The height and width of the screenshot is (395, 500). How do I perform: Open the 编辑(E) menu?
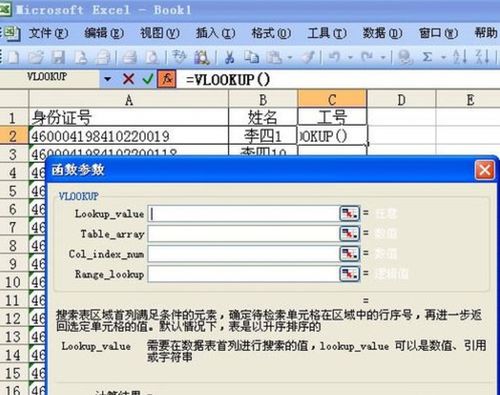tap(104, 33)
